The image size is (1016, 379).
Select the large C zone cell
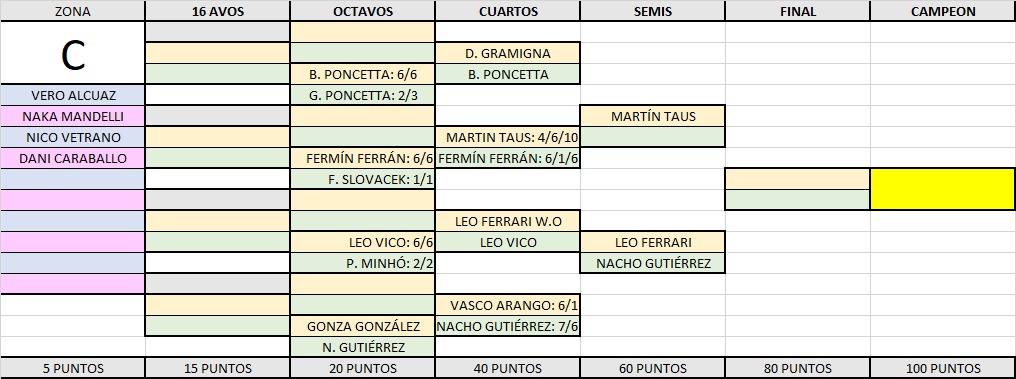(x=73, y=53)
